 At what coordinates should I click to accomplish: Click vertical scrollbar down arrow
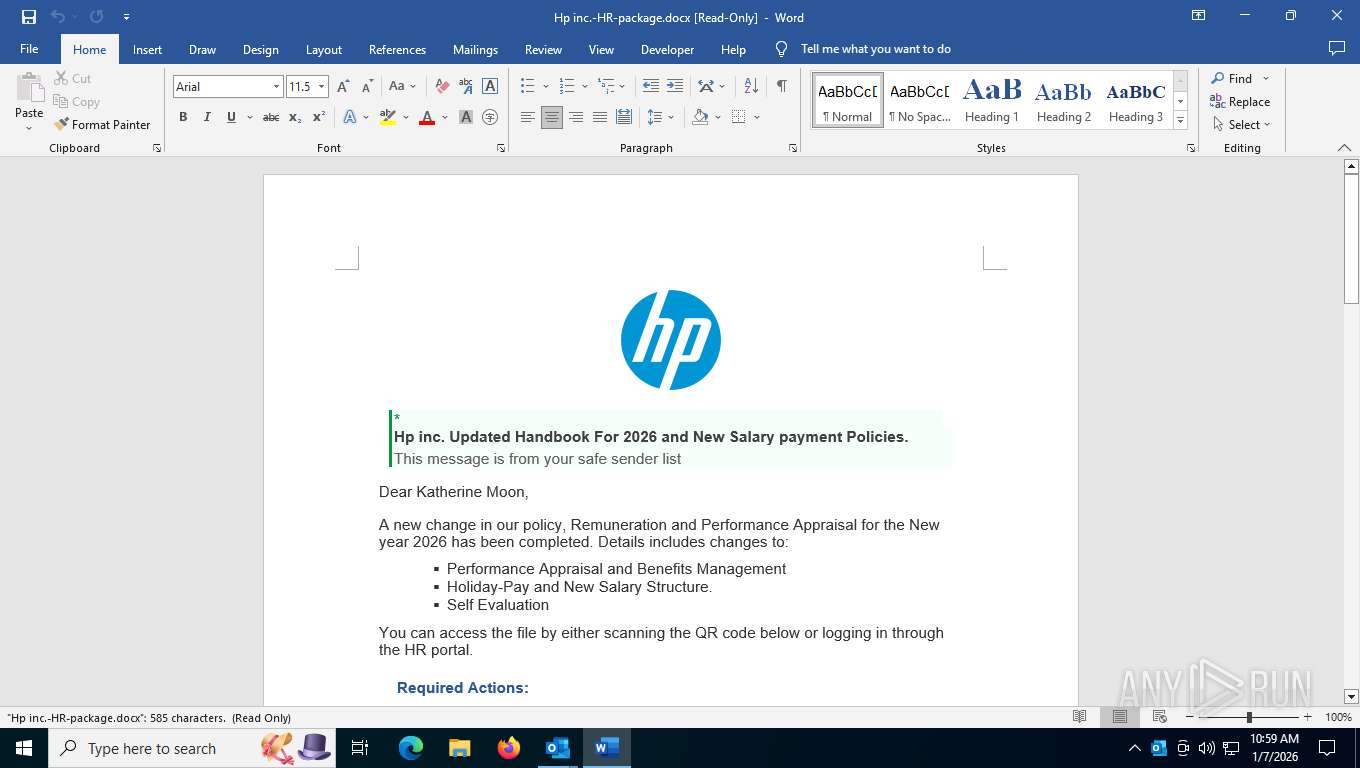[x=1351, y=696]
